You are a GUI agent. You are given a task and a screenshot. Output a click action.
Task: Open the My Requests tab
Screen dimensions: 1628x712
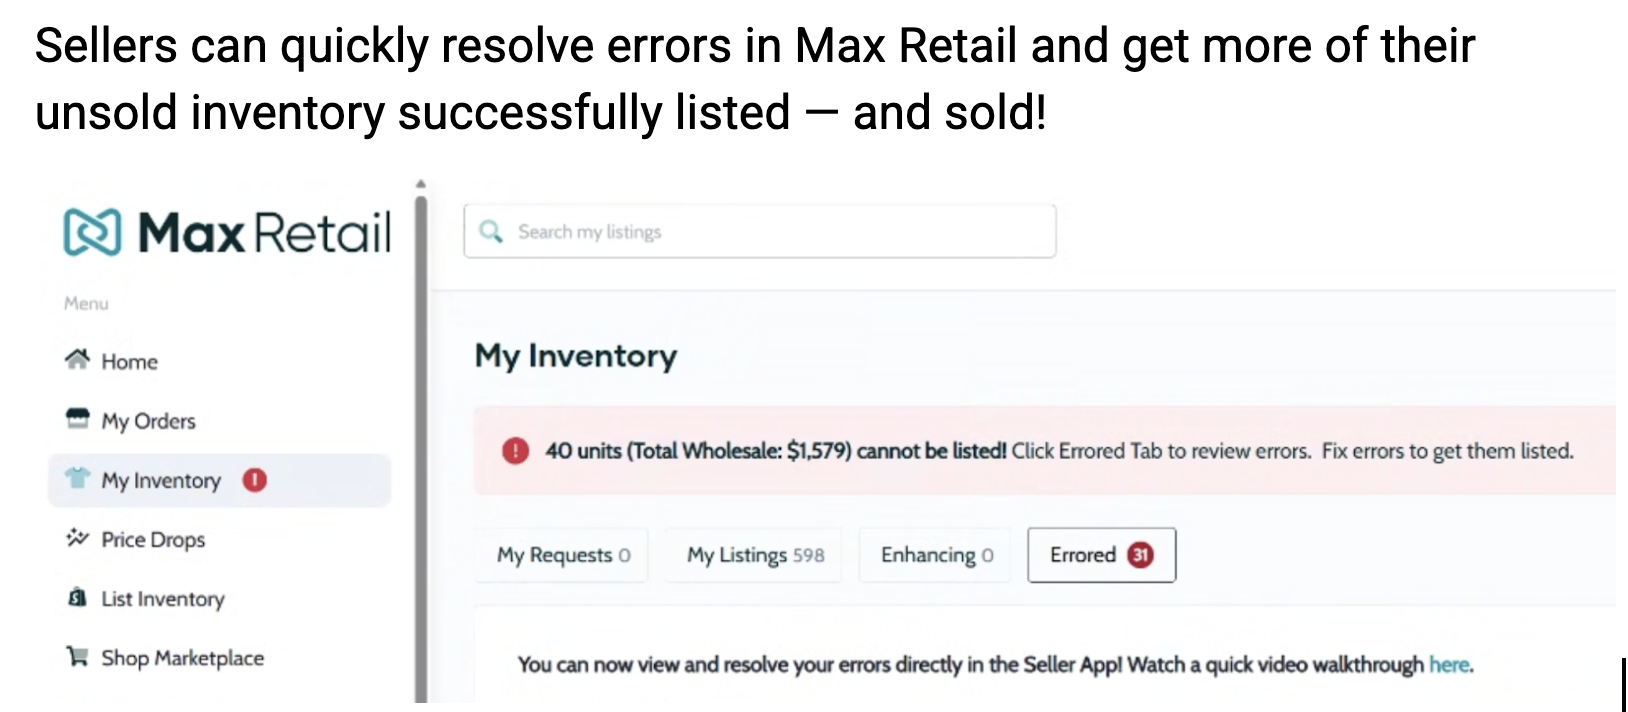(563, 555)
